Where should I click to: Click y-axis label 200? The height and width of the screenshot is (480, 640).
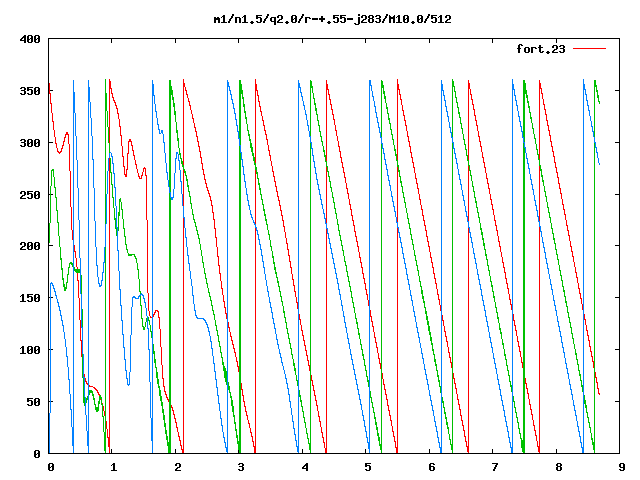pyautogui.click(x=30, y=246)
